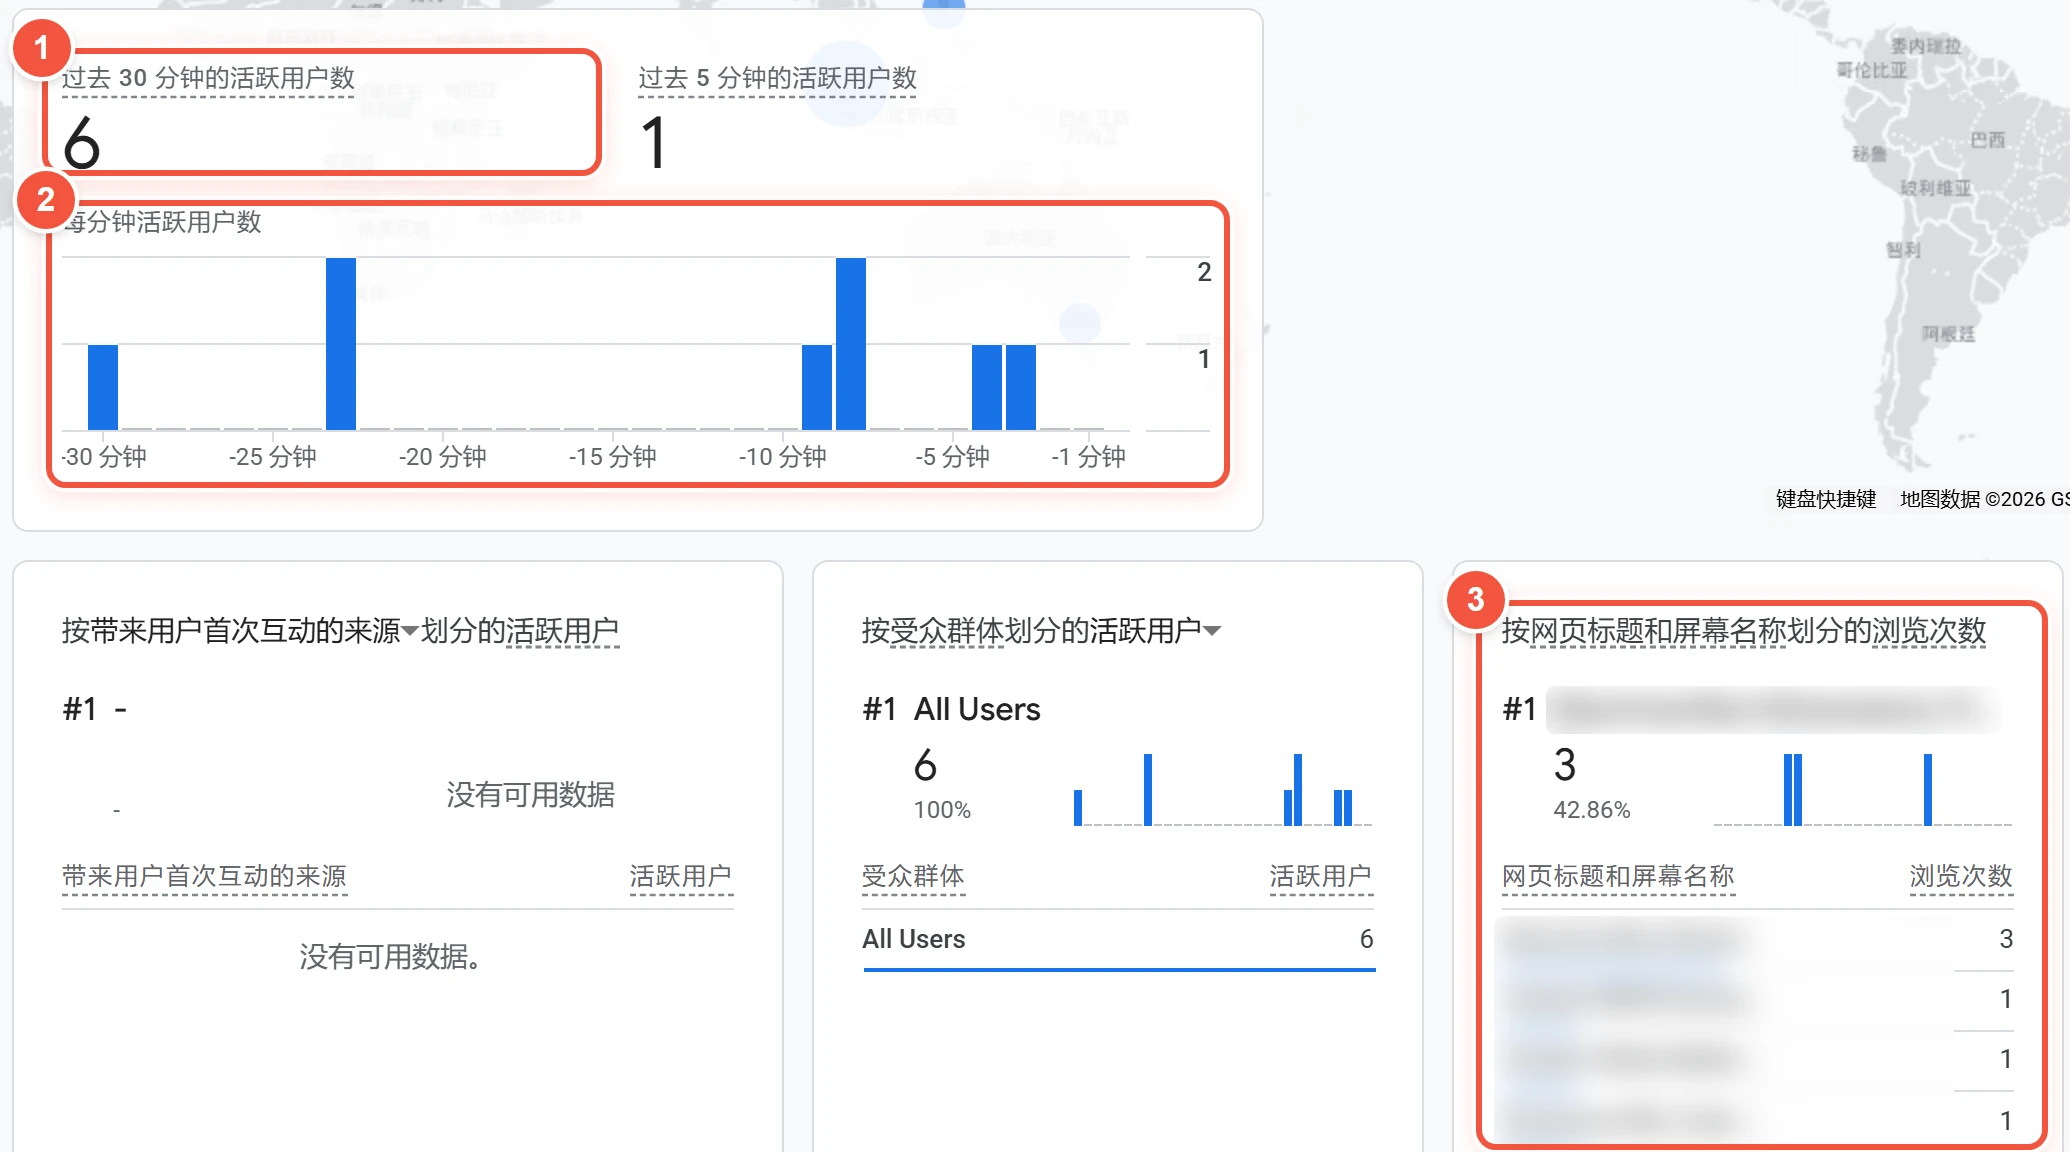Click the page views row with count 3

1757,939
